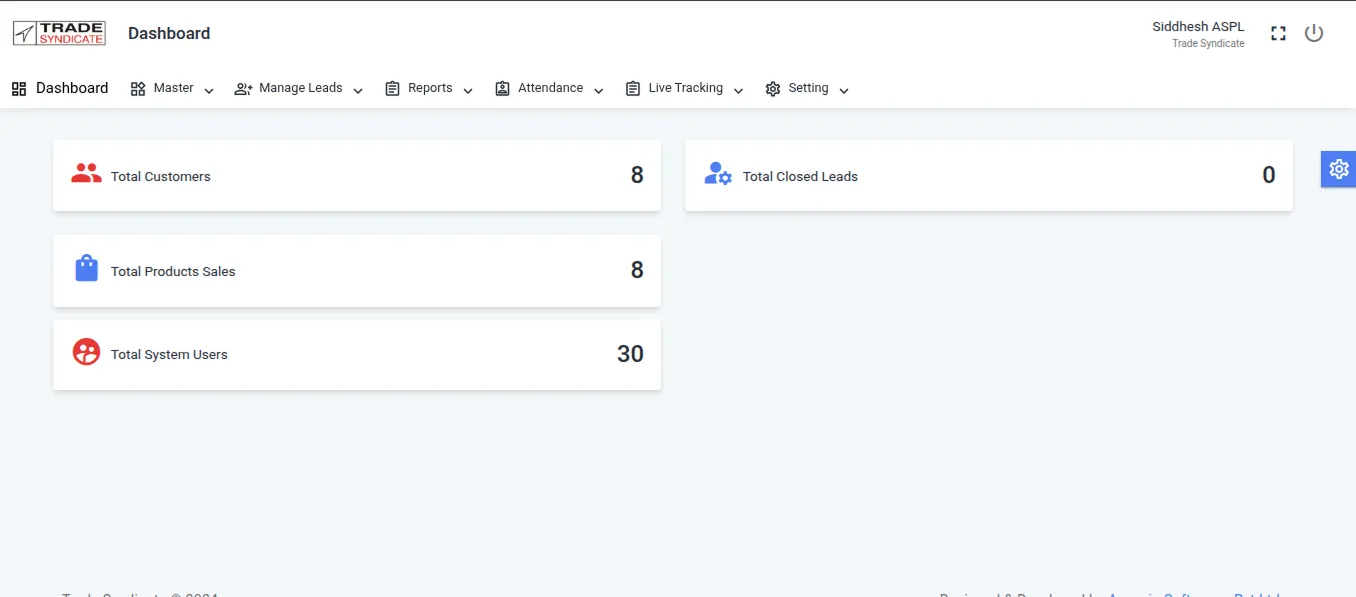Image resolution: width=1356 pixels, height=597 pixels.
Task: Open the Live Tracking menu
Action: click(x=684, y=89)
